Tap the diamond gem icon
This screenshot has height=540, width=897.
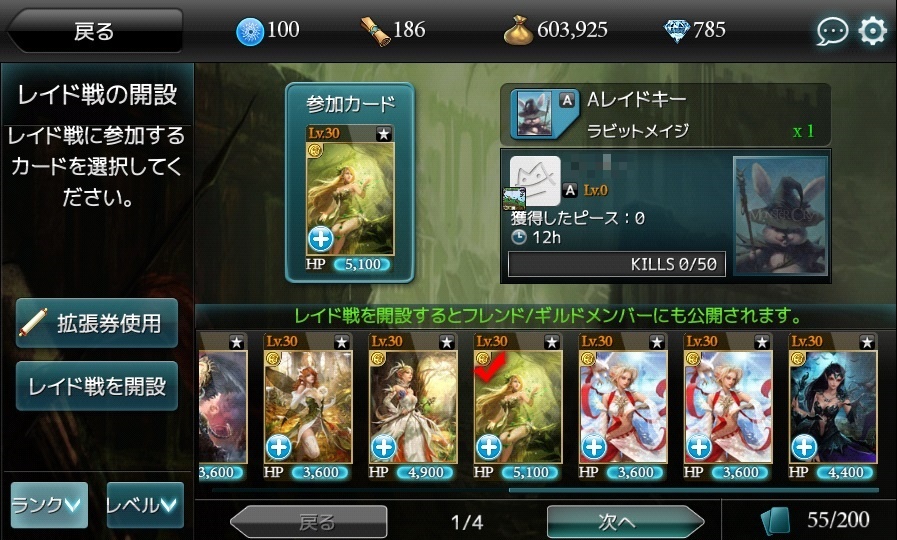coord(676,31)
